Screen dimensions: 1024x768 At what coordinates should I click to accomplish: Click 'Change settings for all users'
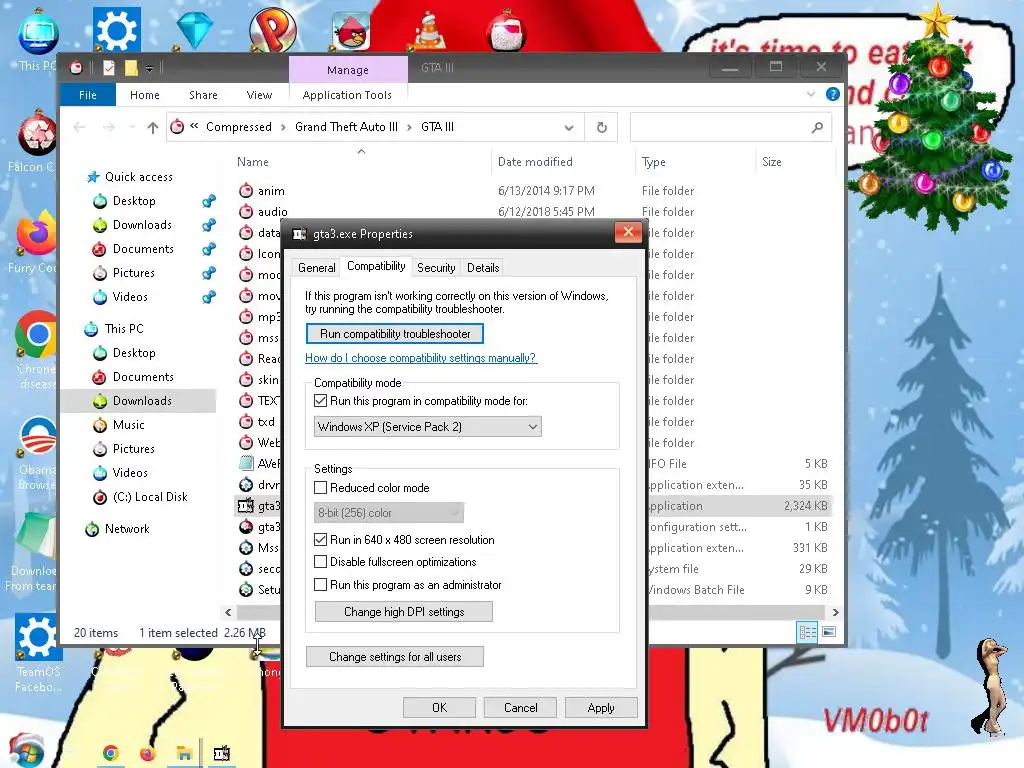point(394,657)
